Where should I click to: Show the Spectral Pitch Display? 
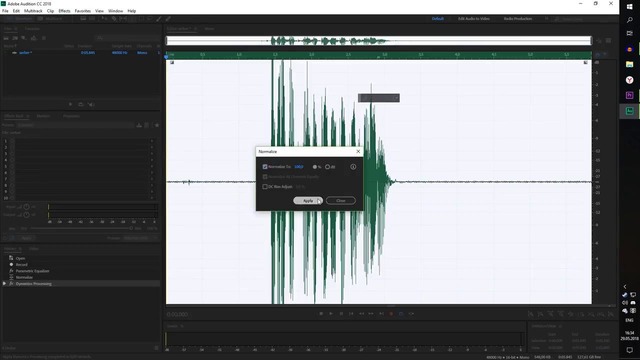92,19
